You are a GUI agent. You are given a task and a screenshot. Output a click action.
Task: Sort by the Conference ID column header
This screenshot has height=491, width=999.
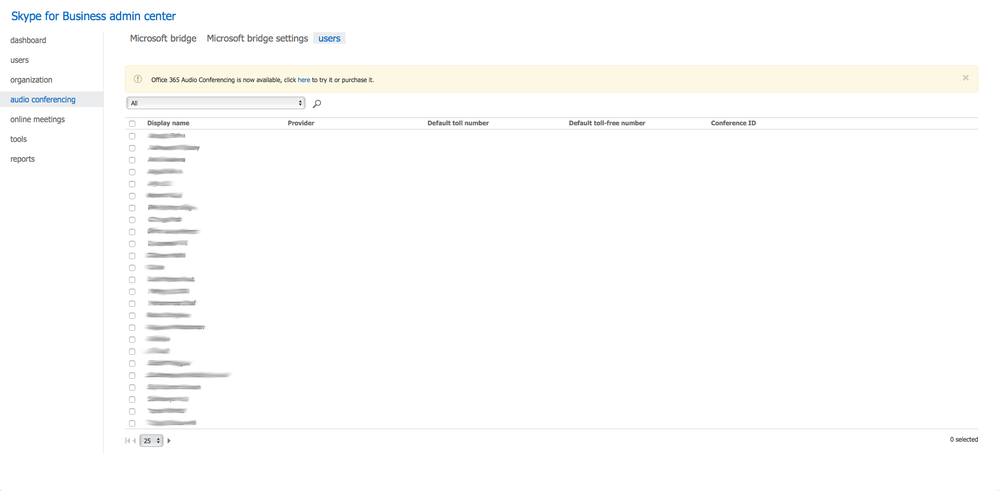tap(733, 123)
